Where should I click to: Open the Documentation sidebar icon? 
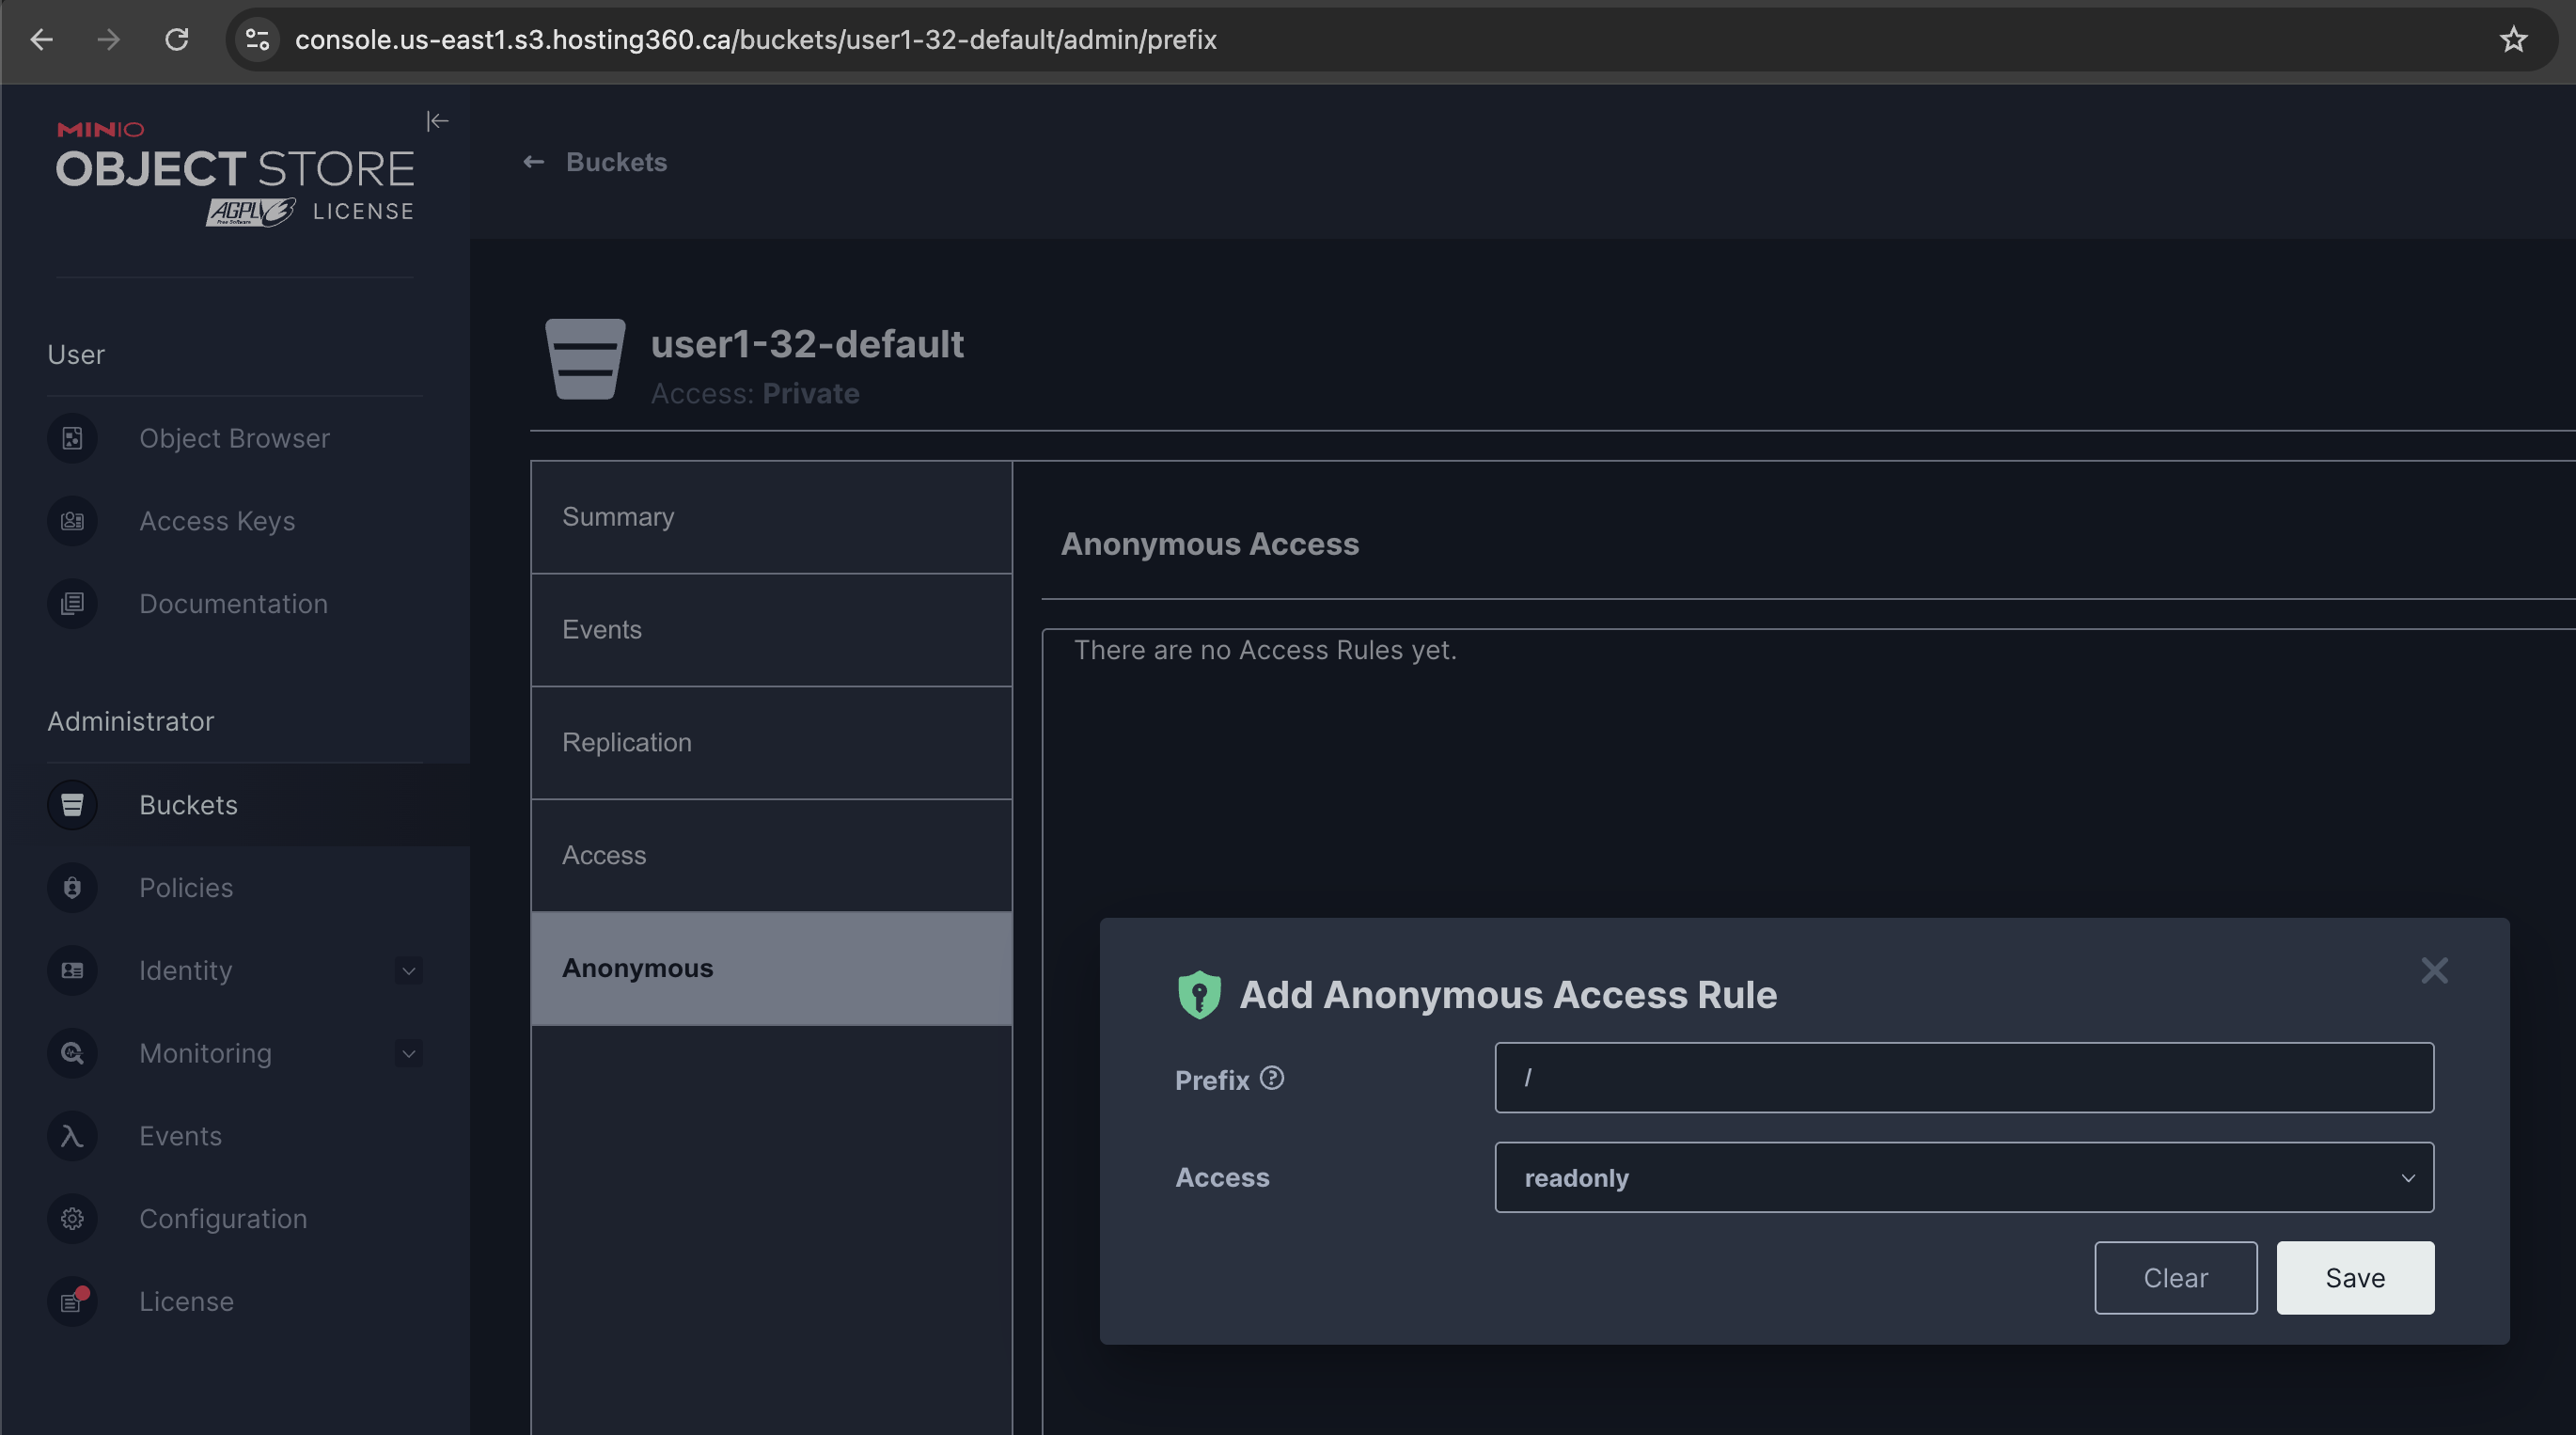coord(72,604)
